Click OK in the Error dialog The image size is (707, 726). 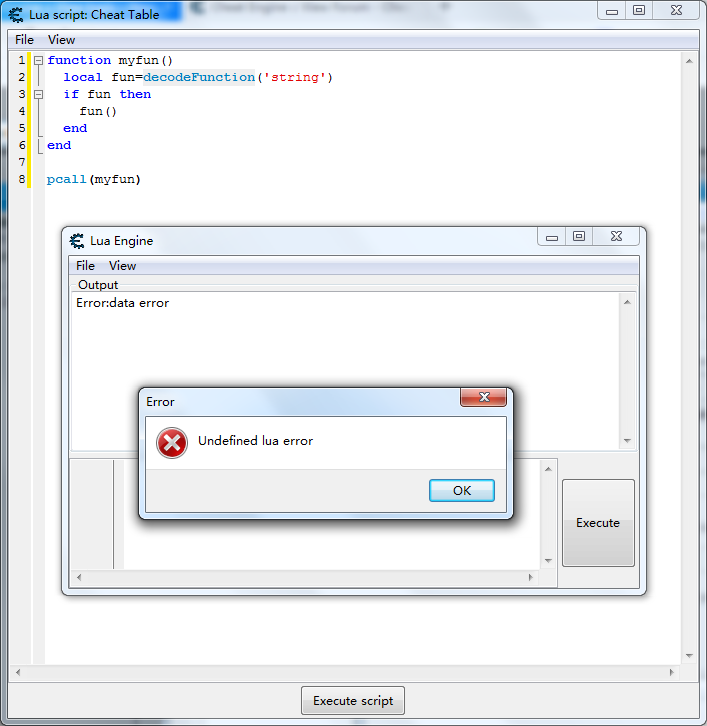[x=462, y=490]
